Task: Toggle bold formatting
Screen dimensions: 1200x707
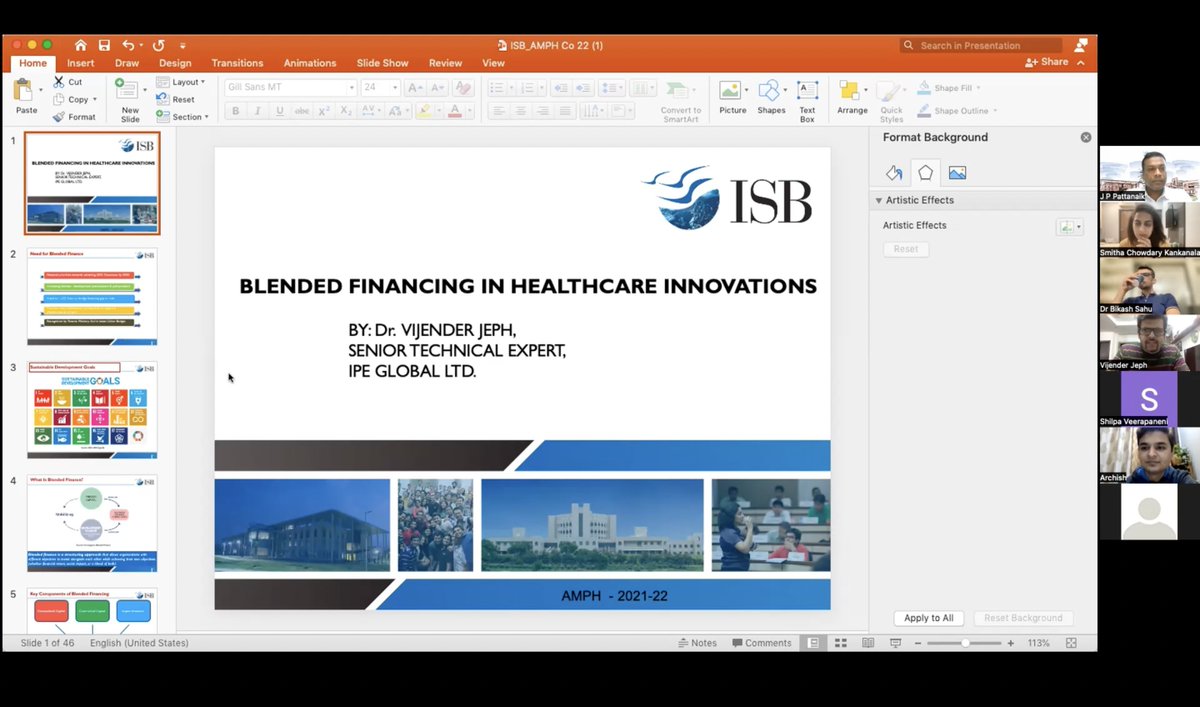Action: click(236, 111)
